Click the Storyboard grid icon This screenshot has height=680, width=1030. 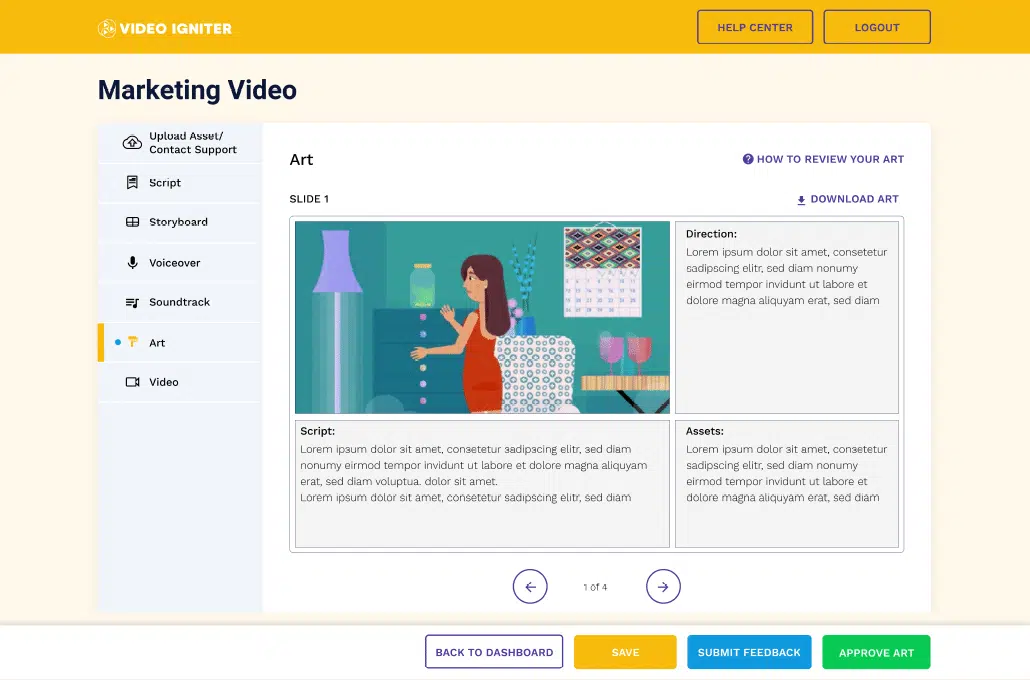pos(131,222)
